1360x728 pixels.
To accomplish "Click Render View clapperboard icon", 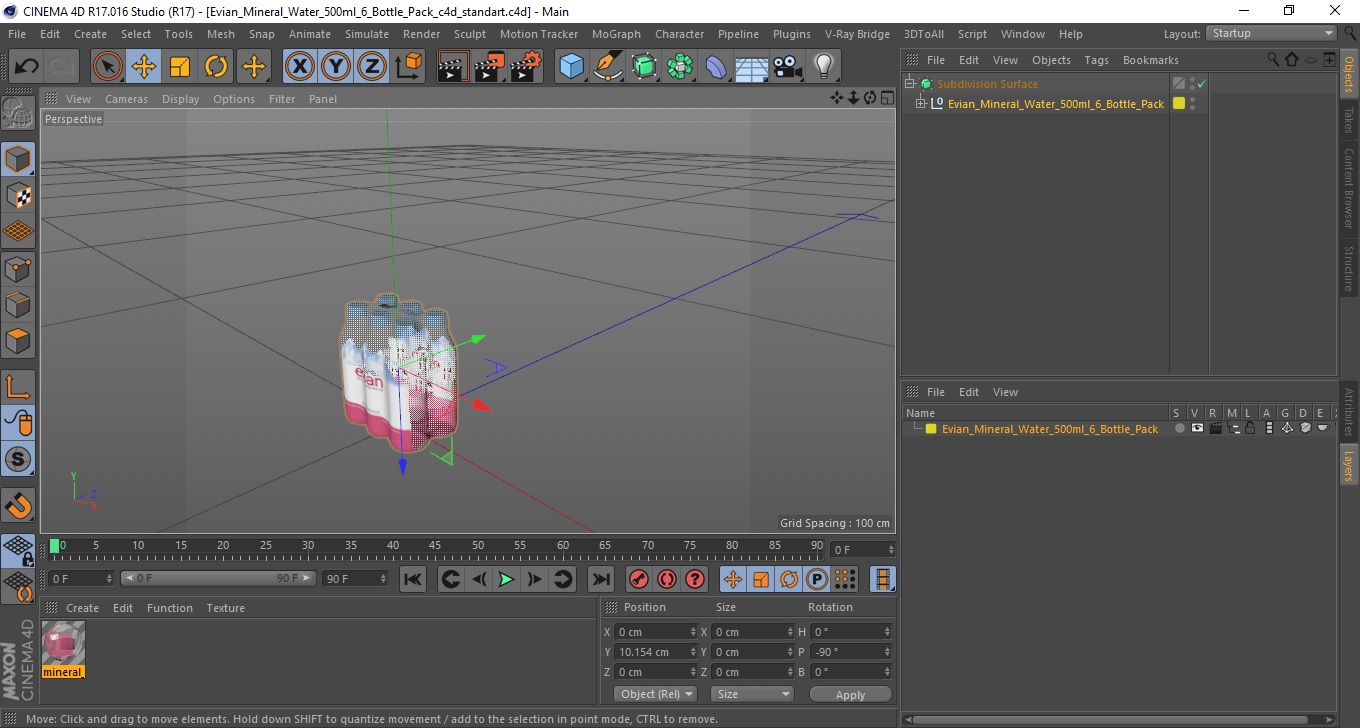I will click(x=453, y=67).
